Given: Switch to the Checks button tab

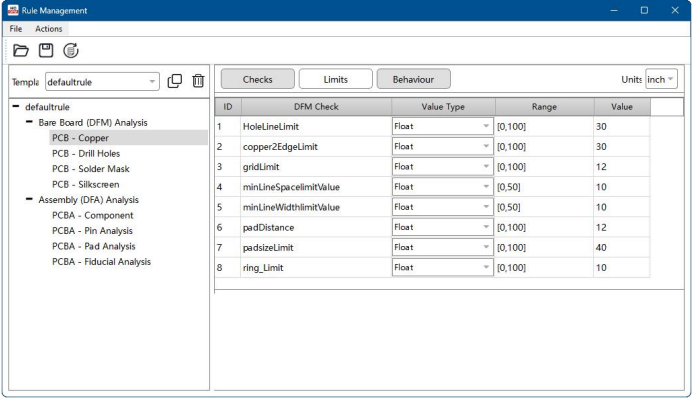Looking at the screenshot, I should coord(257,78).
